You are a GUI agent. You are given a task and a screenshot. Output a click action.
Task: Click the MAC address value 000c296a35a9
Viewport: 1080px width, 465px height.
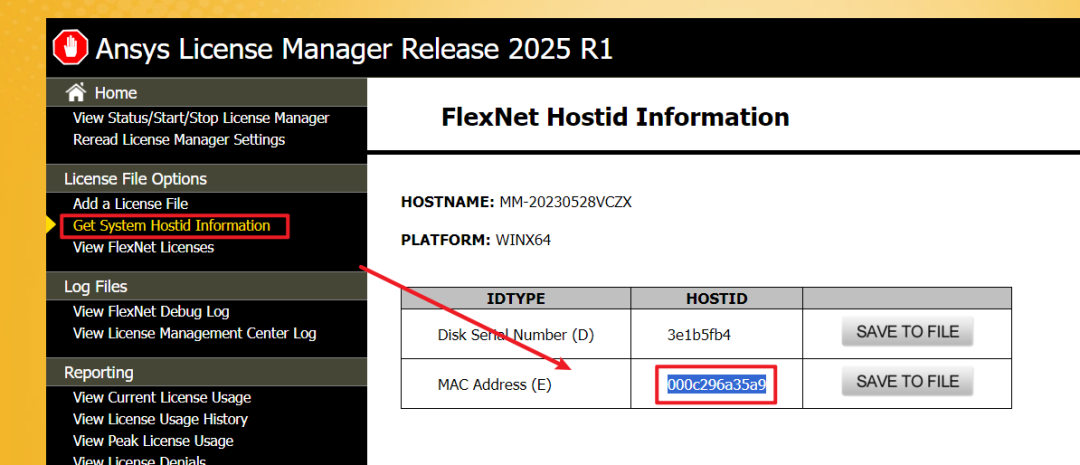coord(716,384)
